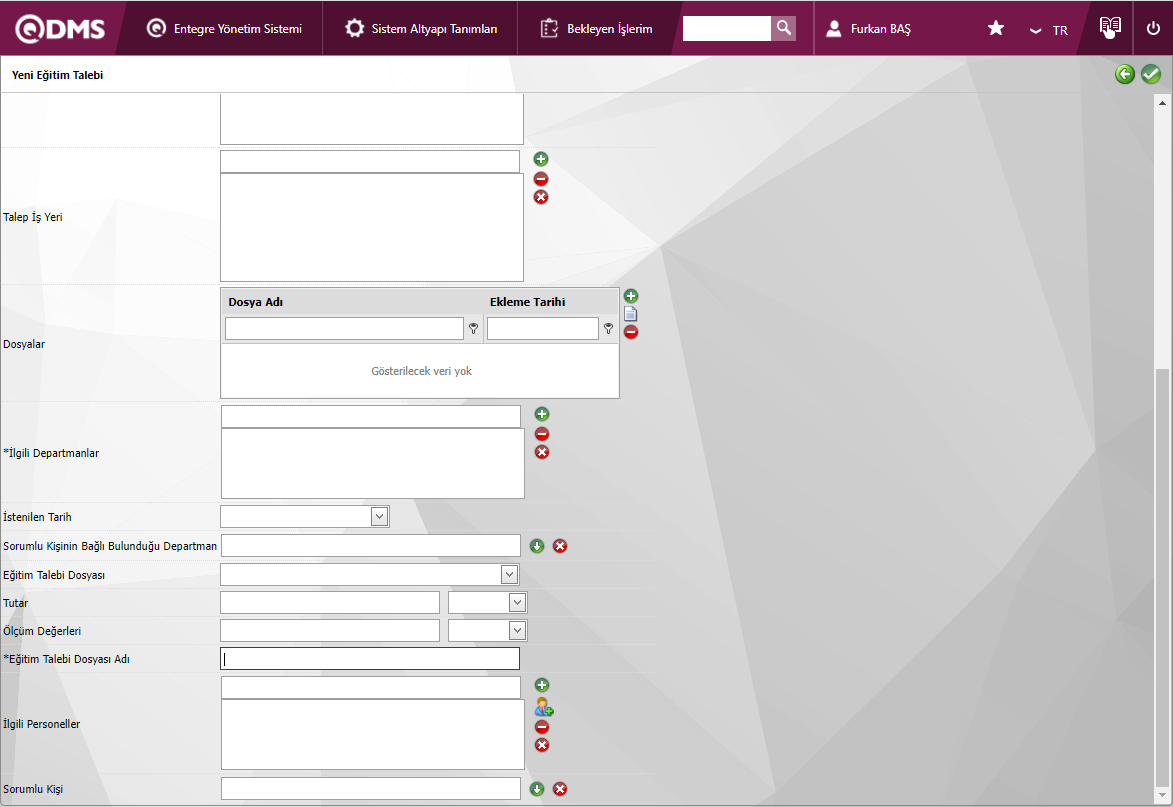
Task: Click vertical scrollbar down arrow
Action: coord(1162,795)
